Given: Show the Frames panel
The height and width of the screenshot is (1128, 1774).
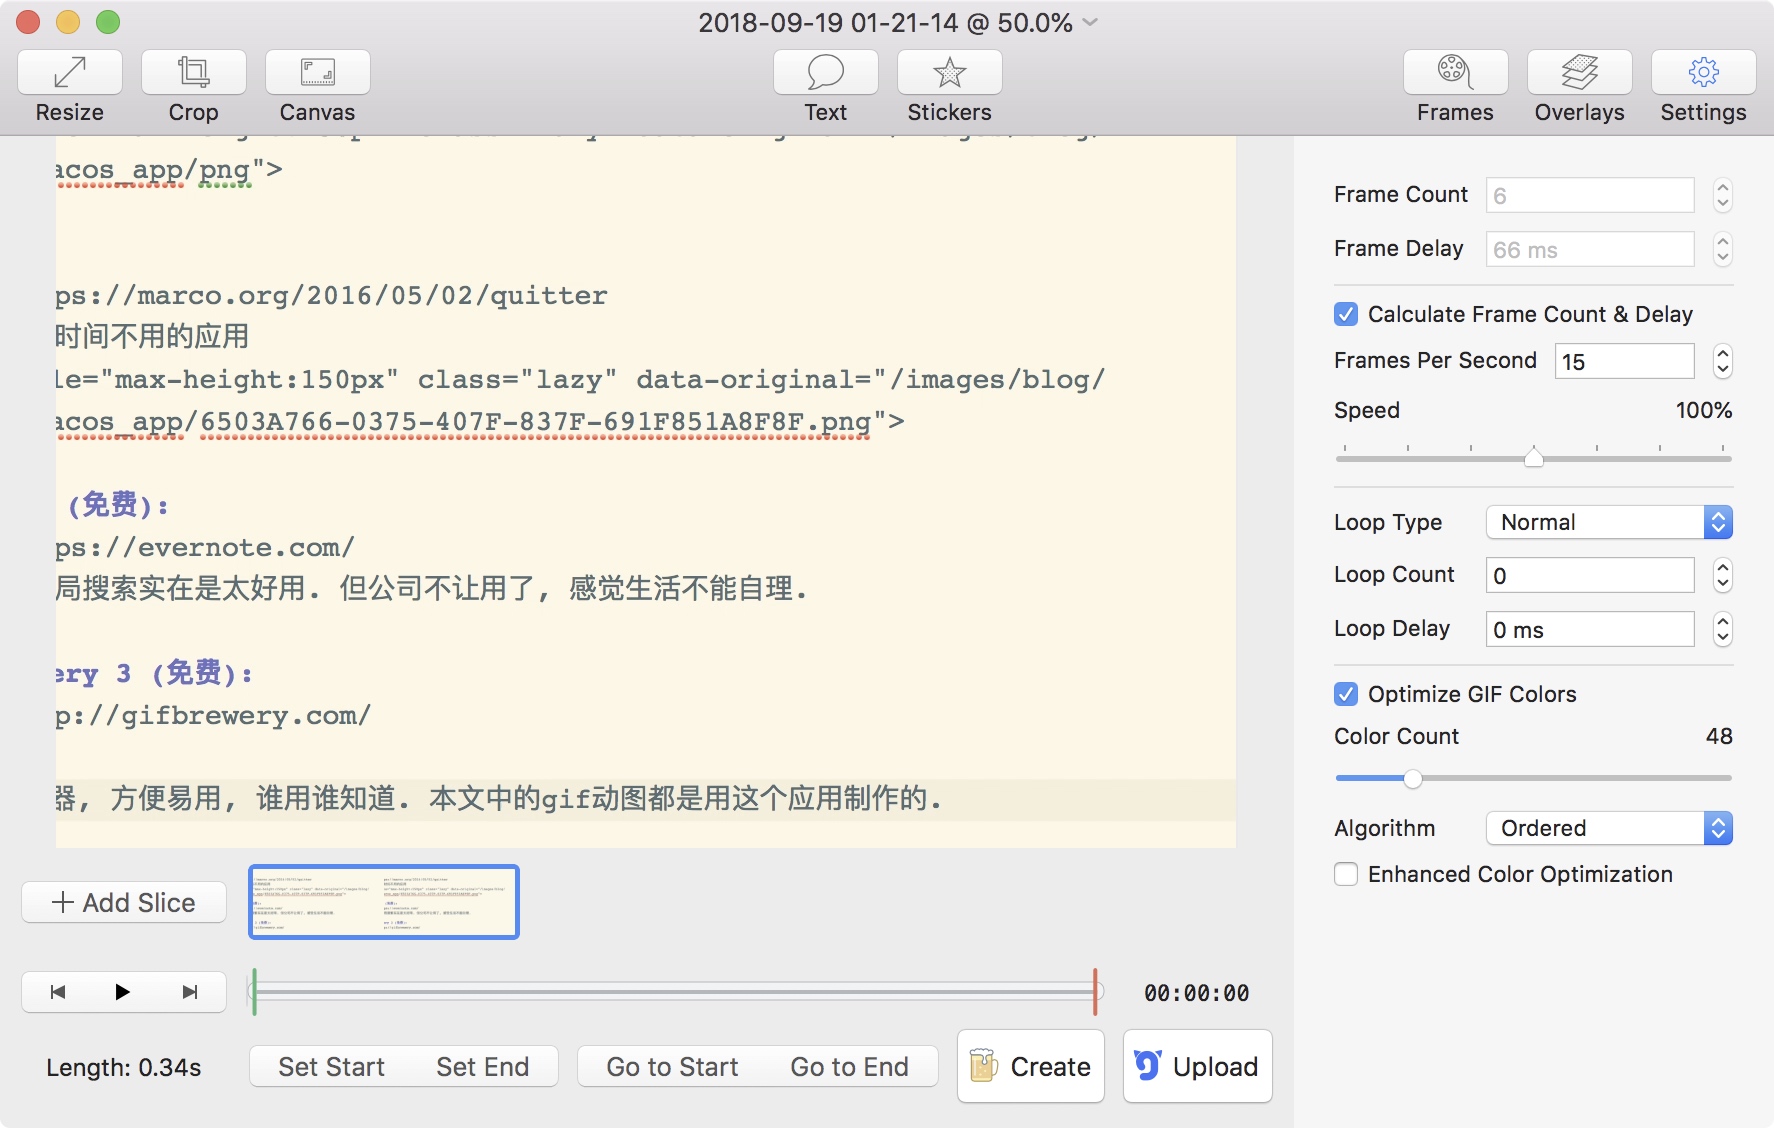Looking at the screenshot, I should pos(1455,73).
